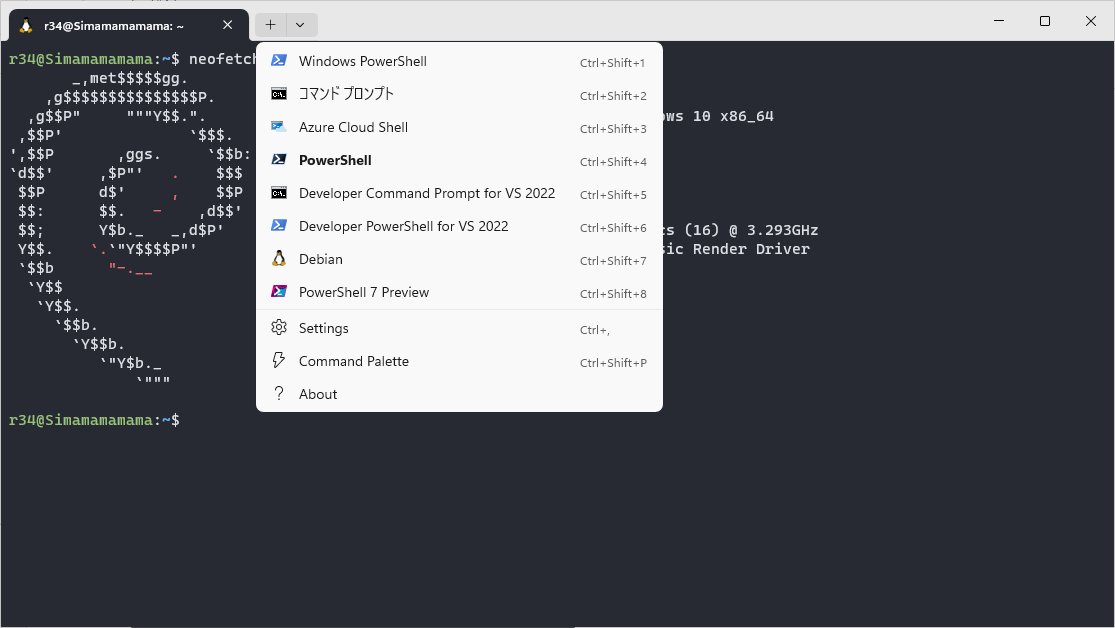Open a new tab with the plus button

(x=270, y=25)
